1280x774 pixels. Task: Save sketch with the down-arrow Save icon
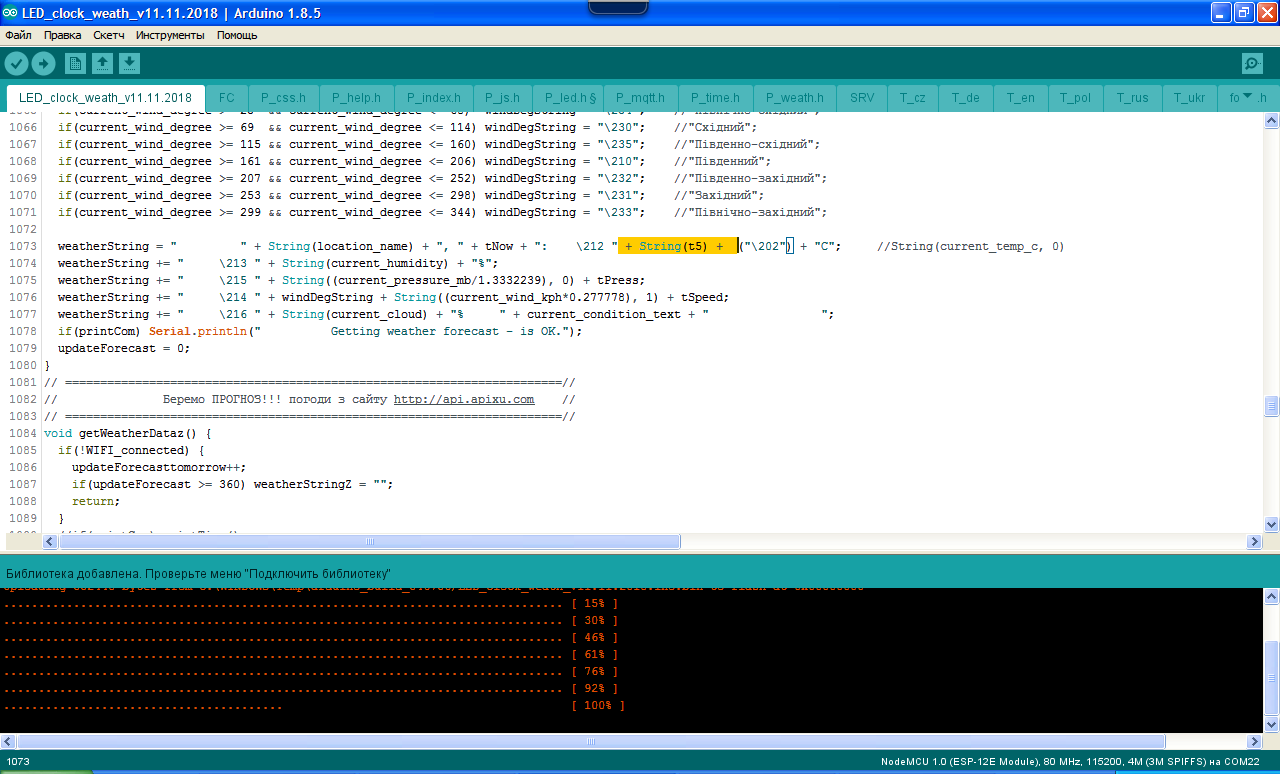(x=129, y=63)
